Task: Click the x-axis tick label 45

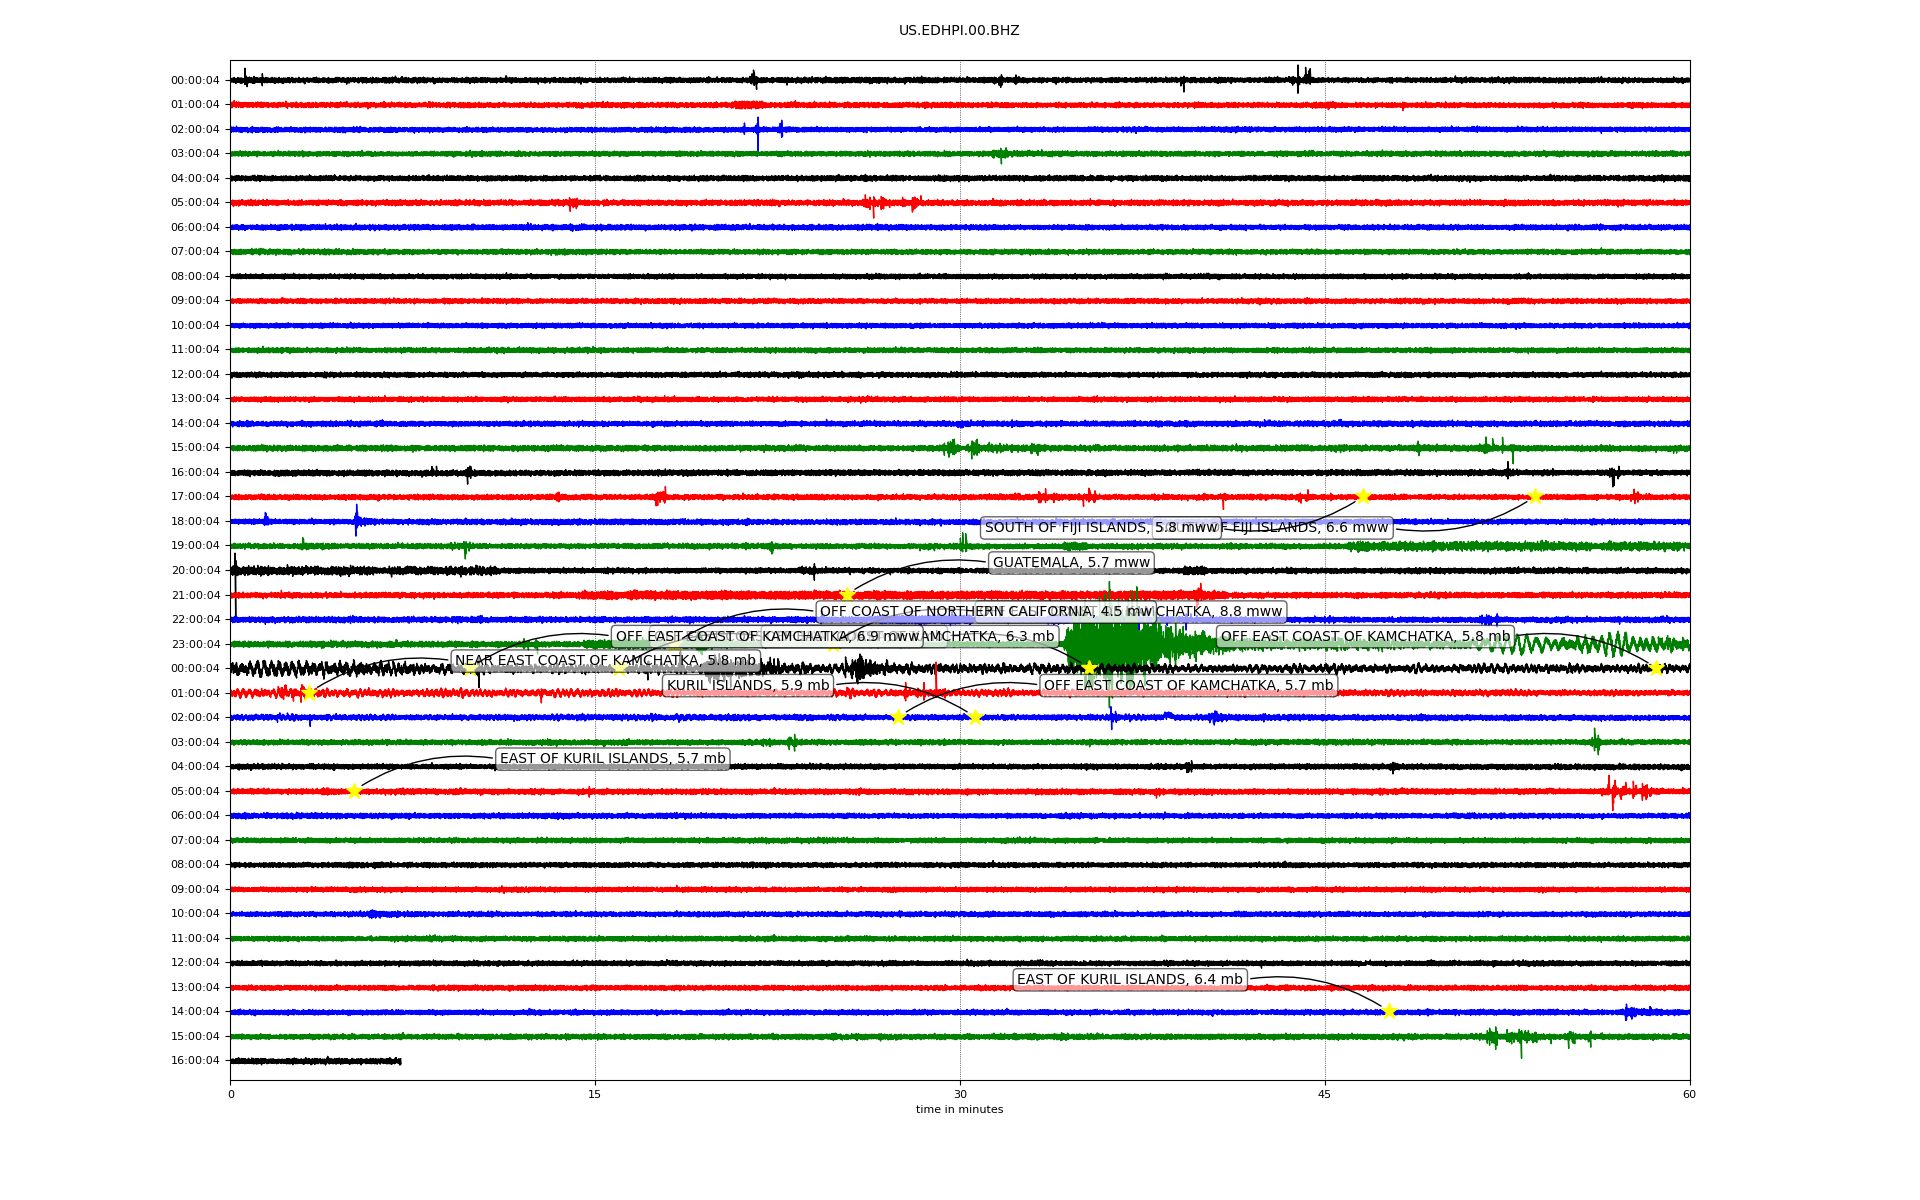Action: 1325,1094
